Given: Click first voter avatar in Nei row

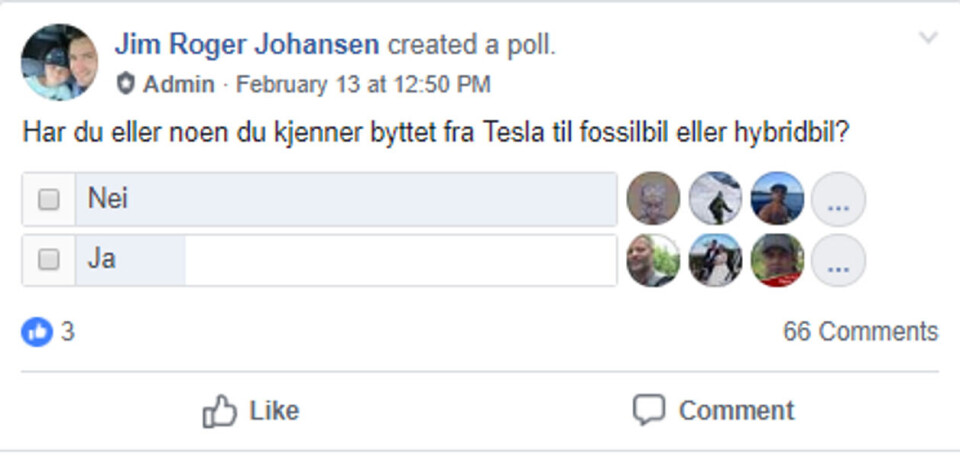Looking at the screenshot, I should tap(653, 199).
